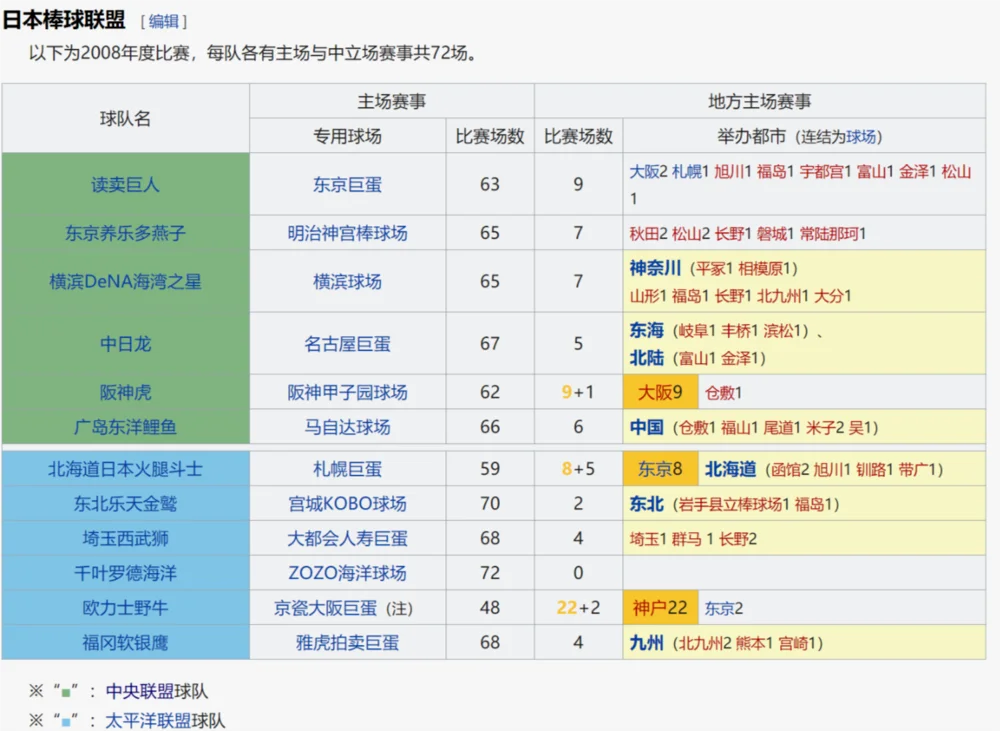The width and height of the screenshot is (1000, 731).
Task: Click the 太平洋联盟 link in the footnote
Action: tap(148, 721)
